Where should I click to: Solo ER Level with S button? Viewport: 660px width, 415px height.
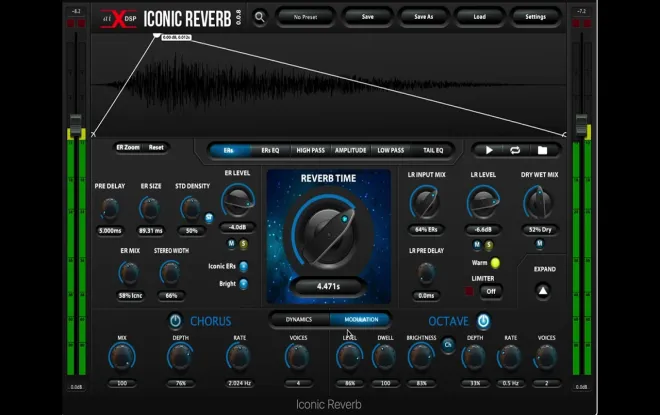tap(243, 243)
